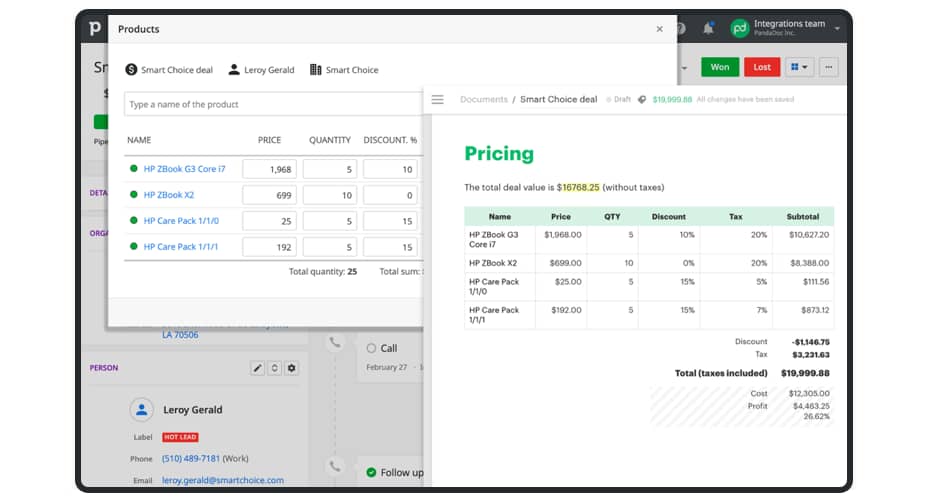
Task: Open Documents breadcrumb link
Action: pos(484,99)
